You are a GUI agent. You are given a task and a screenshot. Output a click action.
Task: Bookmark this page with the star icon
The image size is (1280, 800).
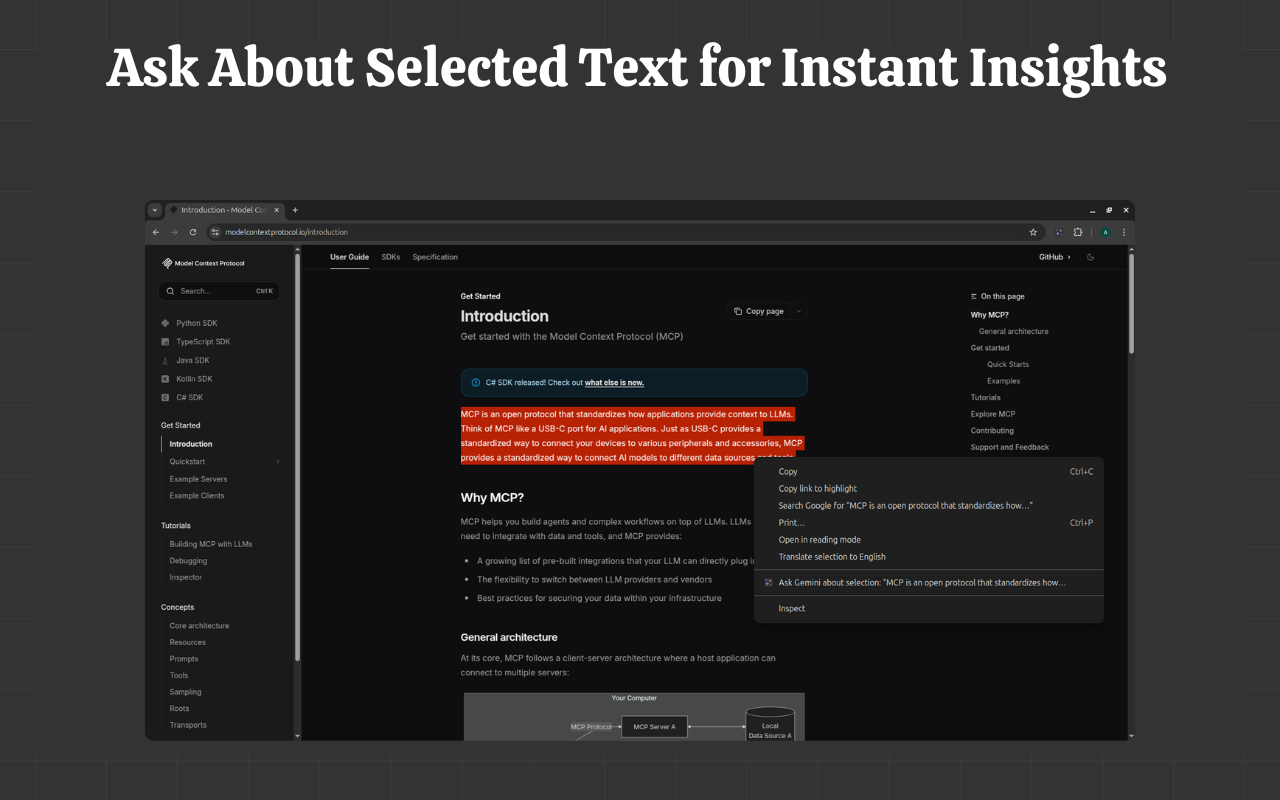click(x=1033, y=232)
